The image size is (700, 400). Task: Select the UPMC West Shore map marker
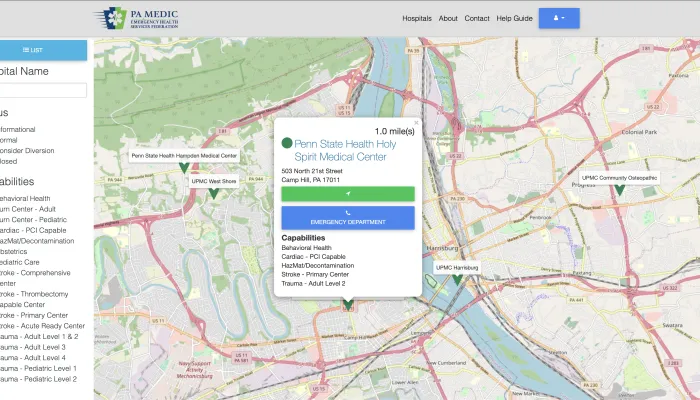click(213, 193)
